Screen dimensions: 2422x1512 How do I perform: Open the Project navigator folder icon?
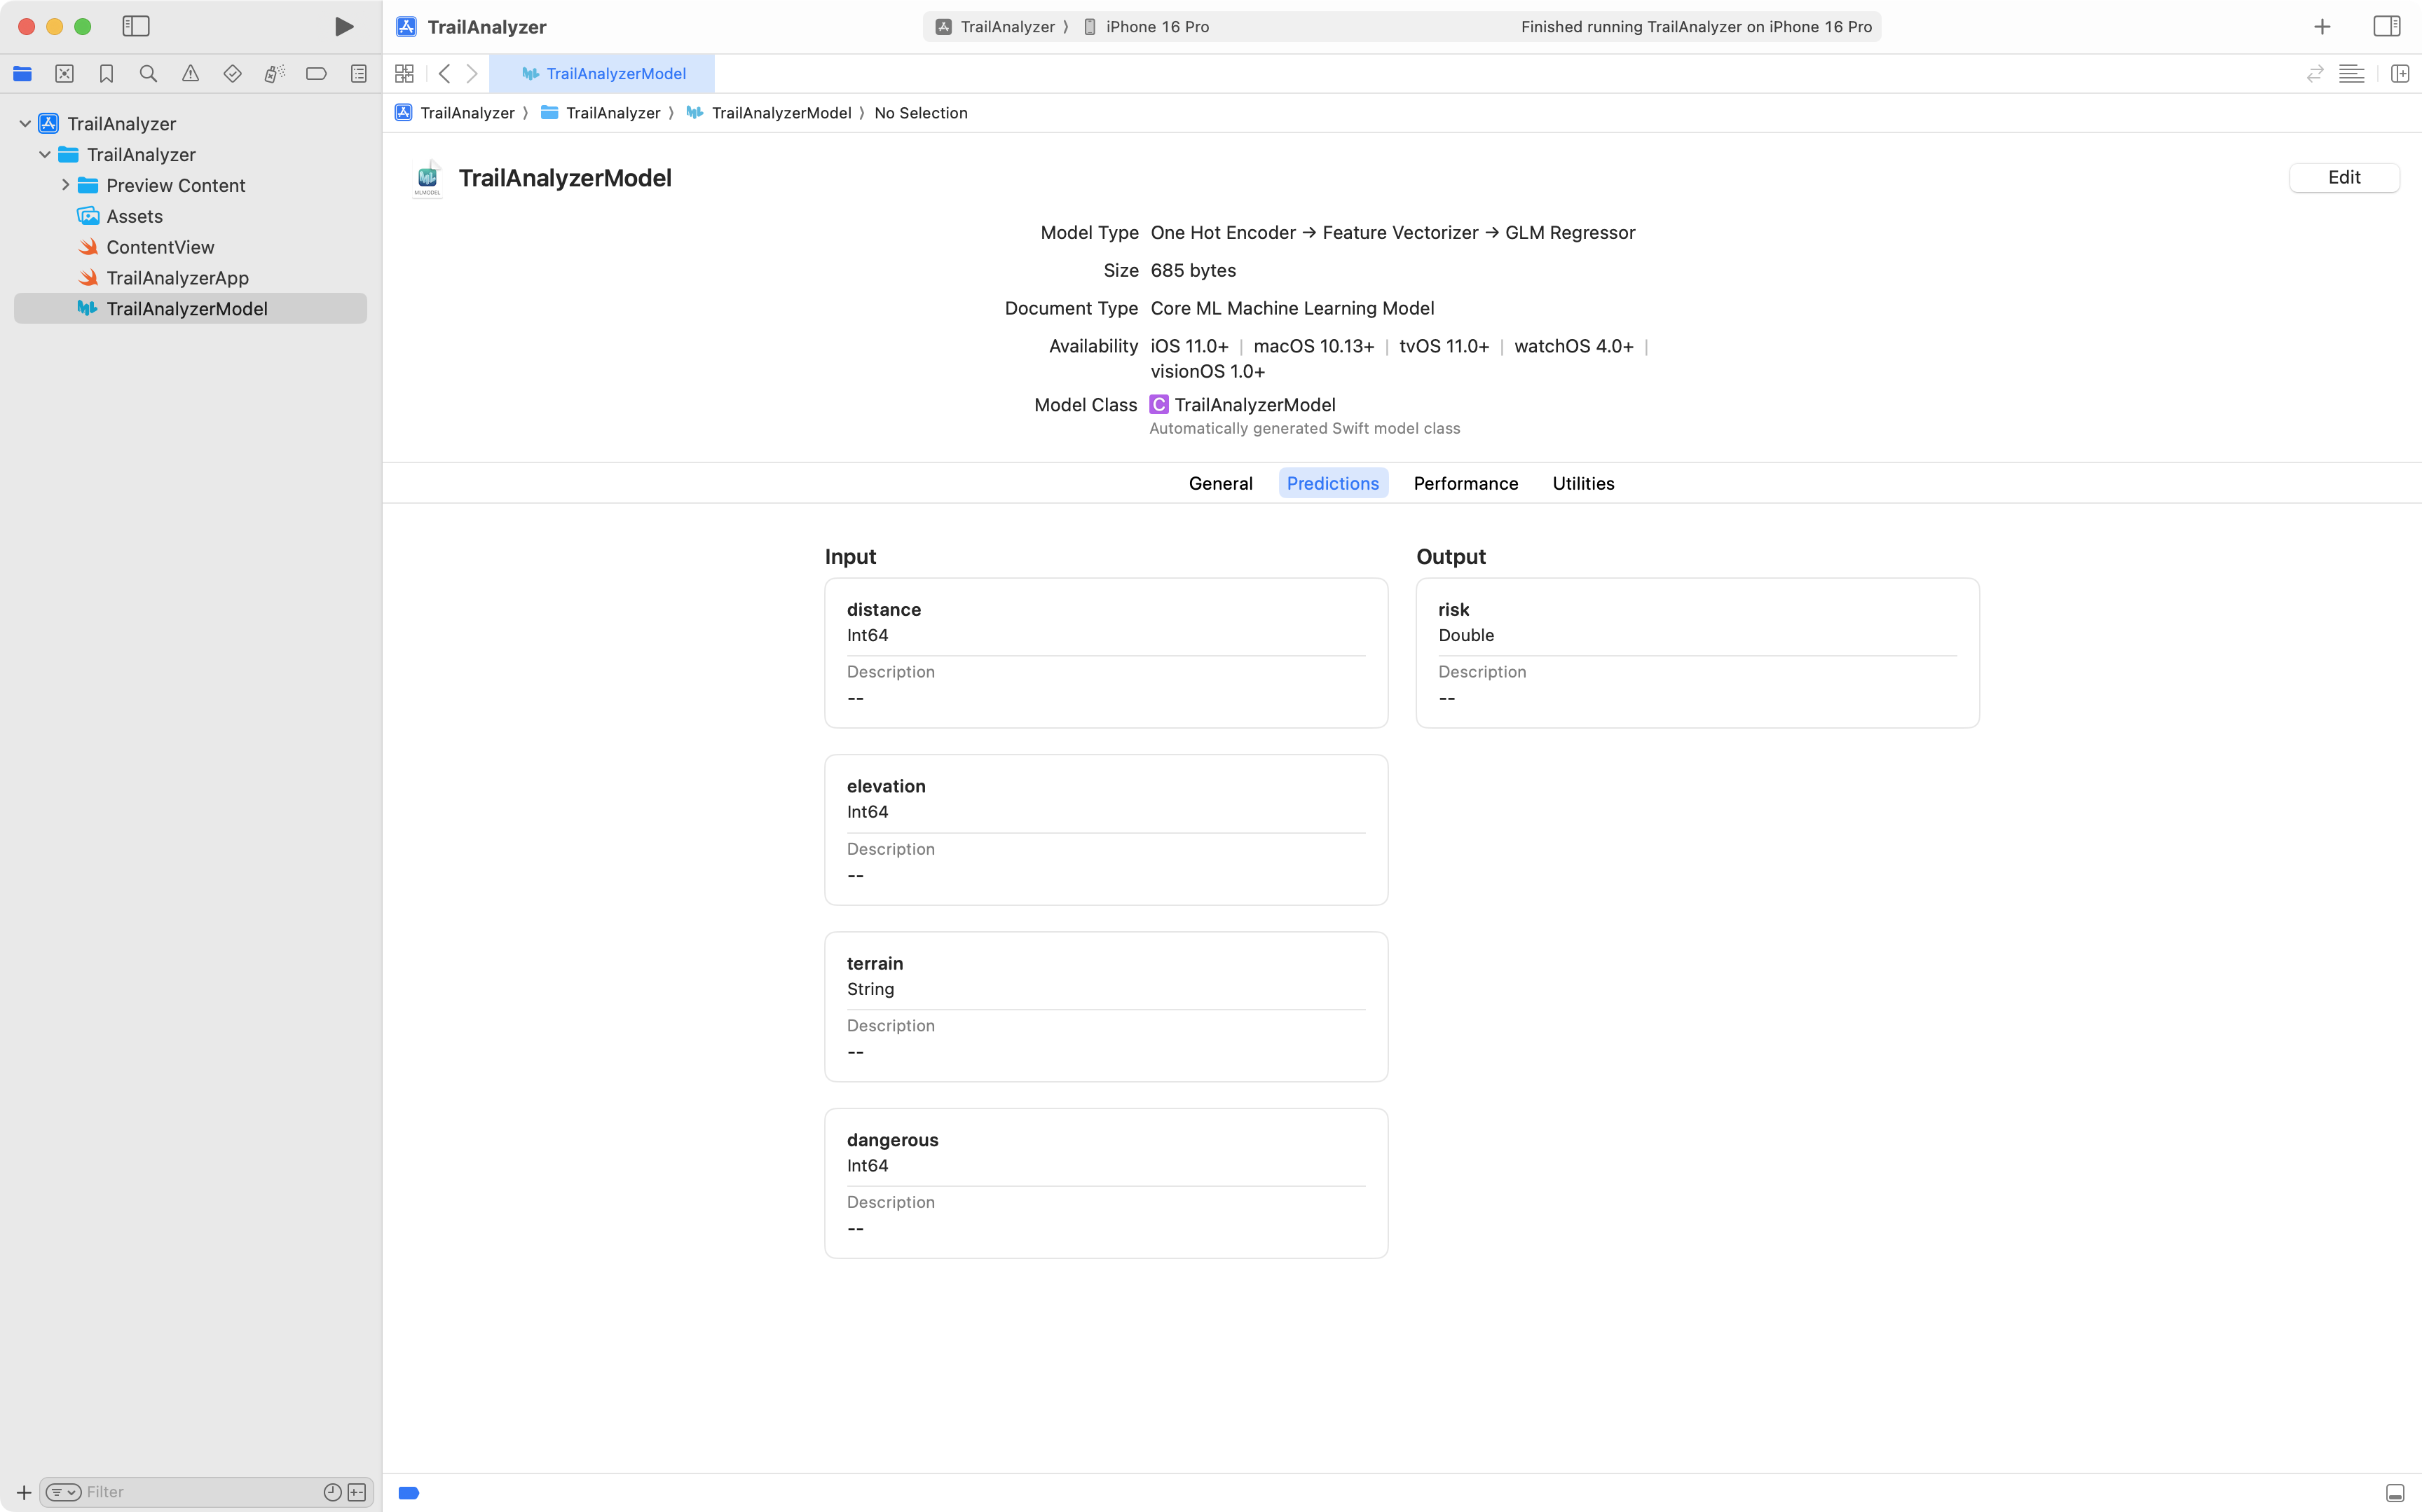pos(22,73)
